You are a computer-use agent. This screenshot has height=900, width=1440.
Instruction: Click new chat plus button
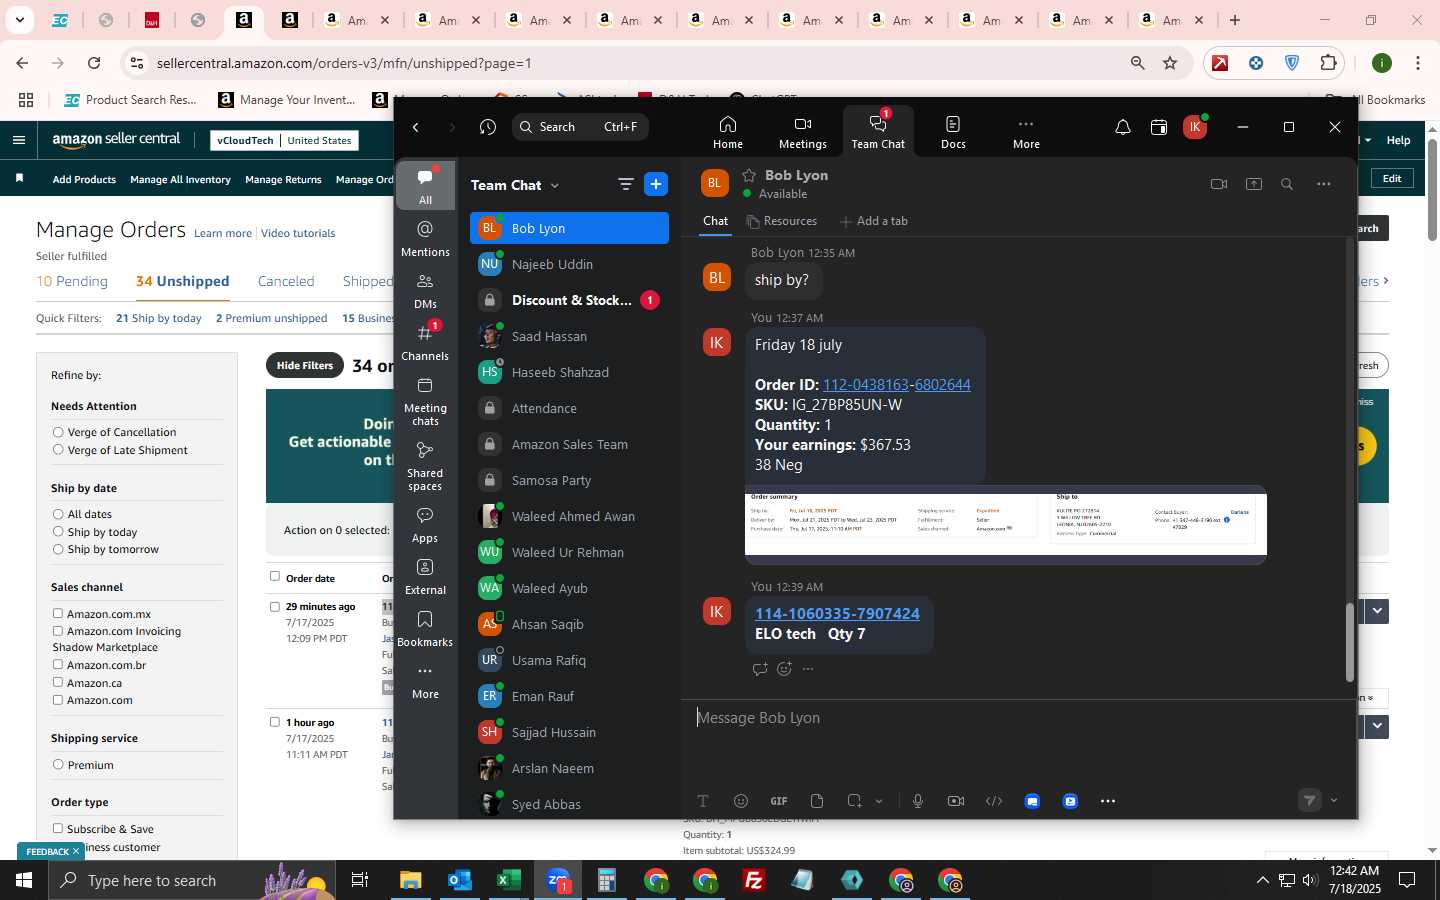pos(656,184)
